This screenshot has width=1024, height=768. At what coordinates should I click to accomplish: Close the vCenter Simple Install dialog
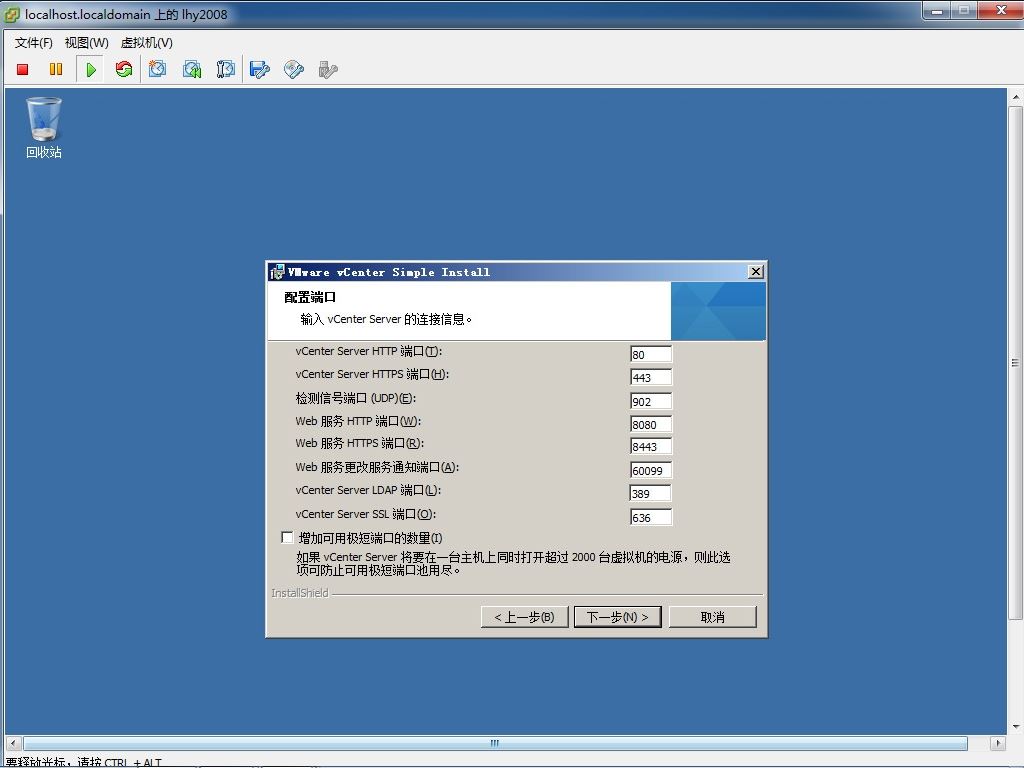[x=756, y=272]
